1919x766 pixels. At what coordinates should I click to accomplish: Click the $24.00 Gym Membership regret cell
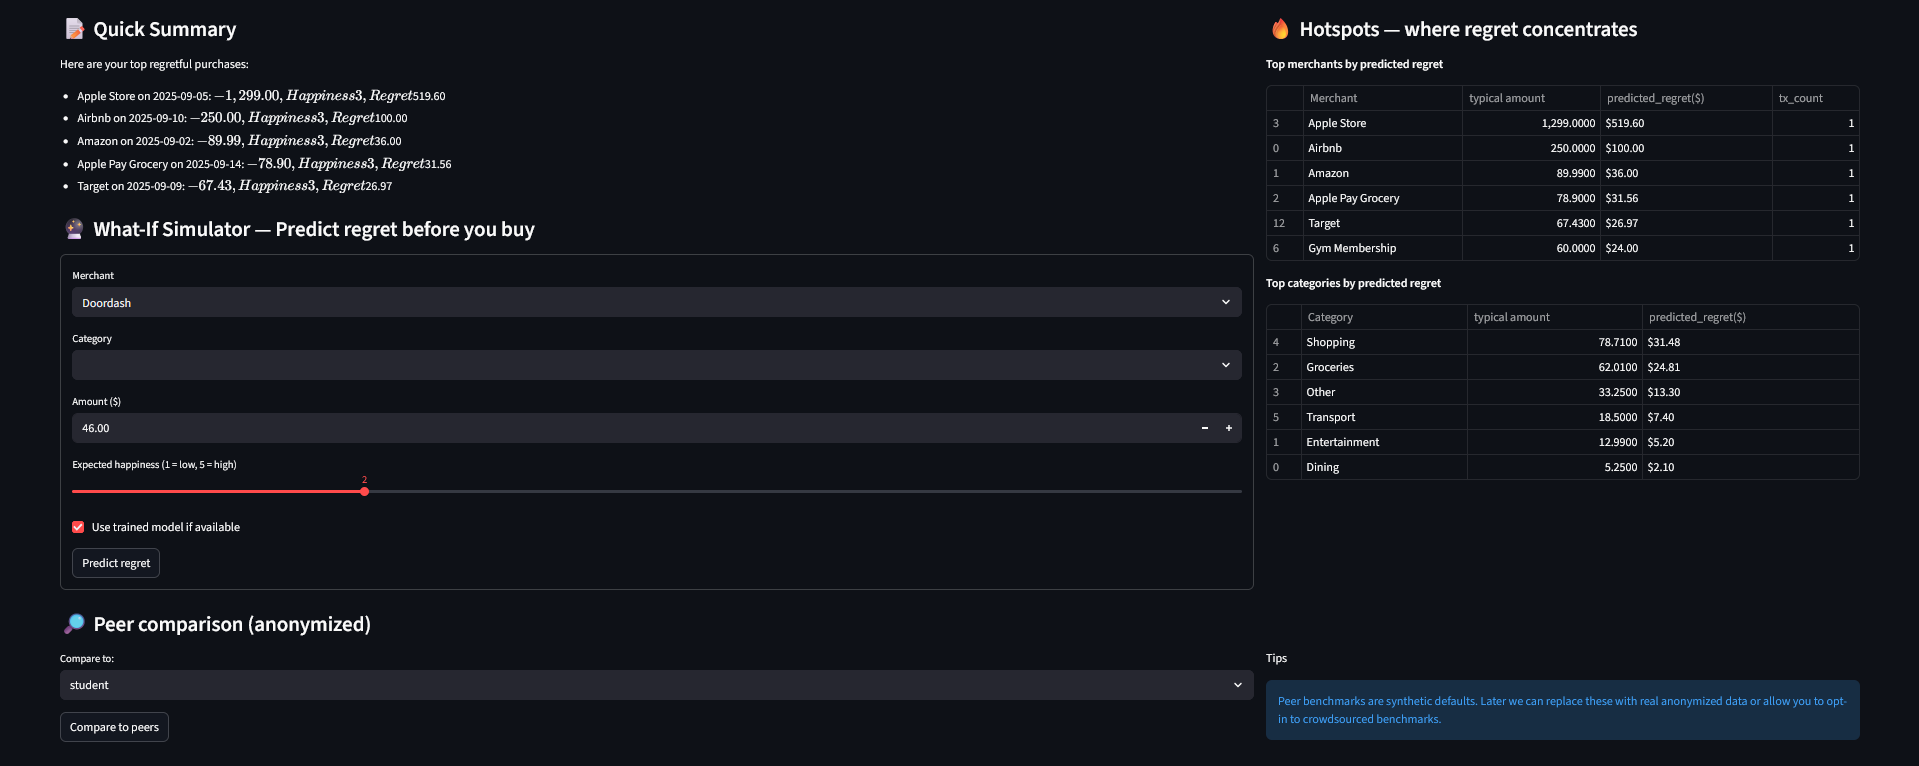[1686, 248]
